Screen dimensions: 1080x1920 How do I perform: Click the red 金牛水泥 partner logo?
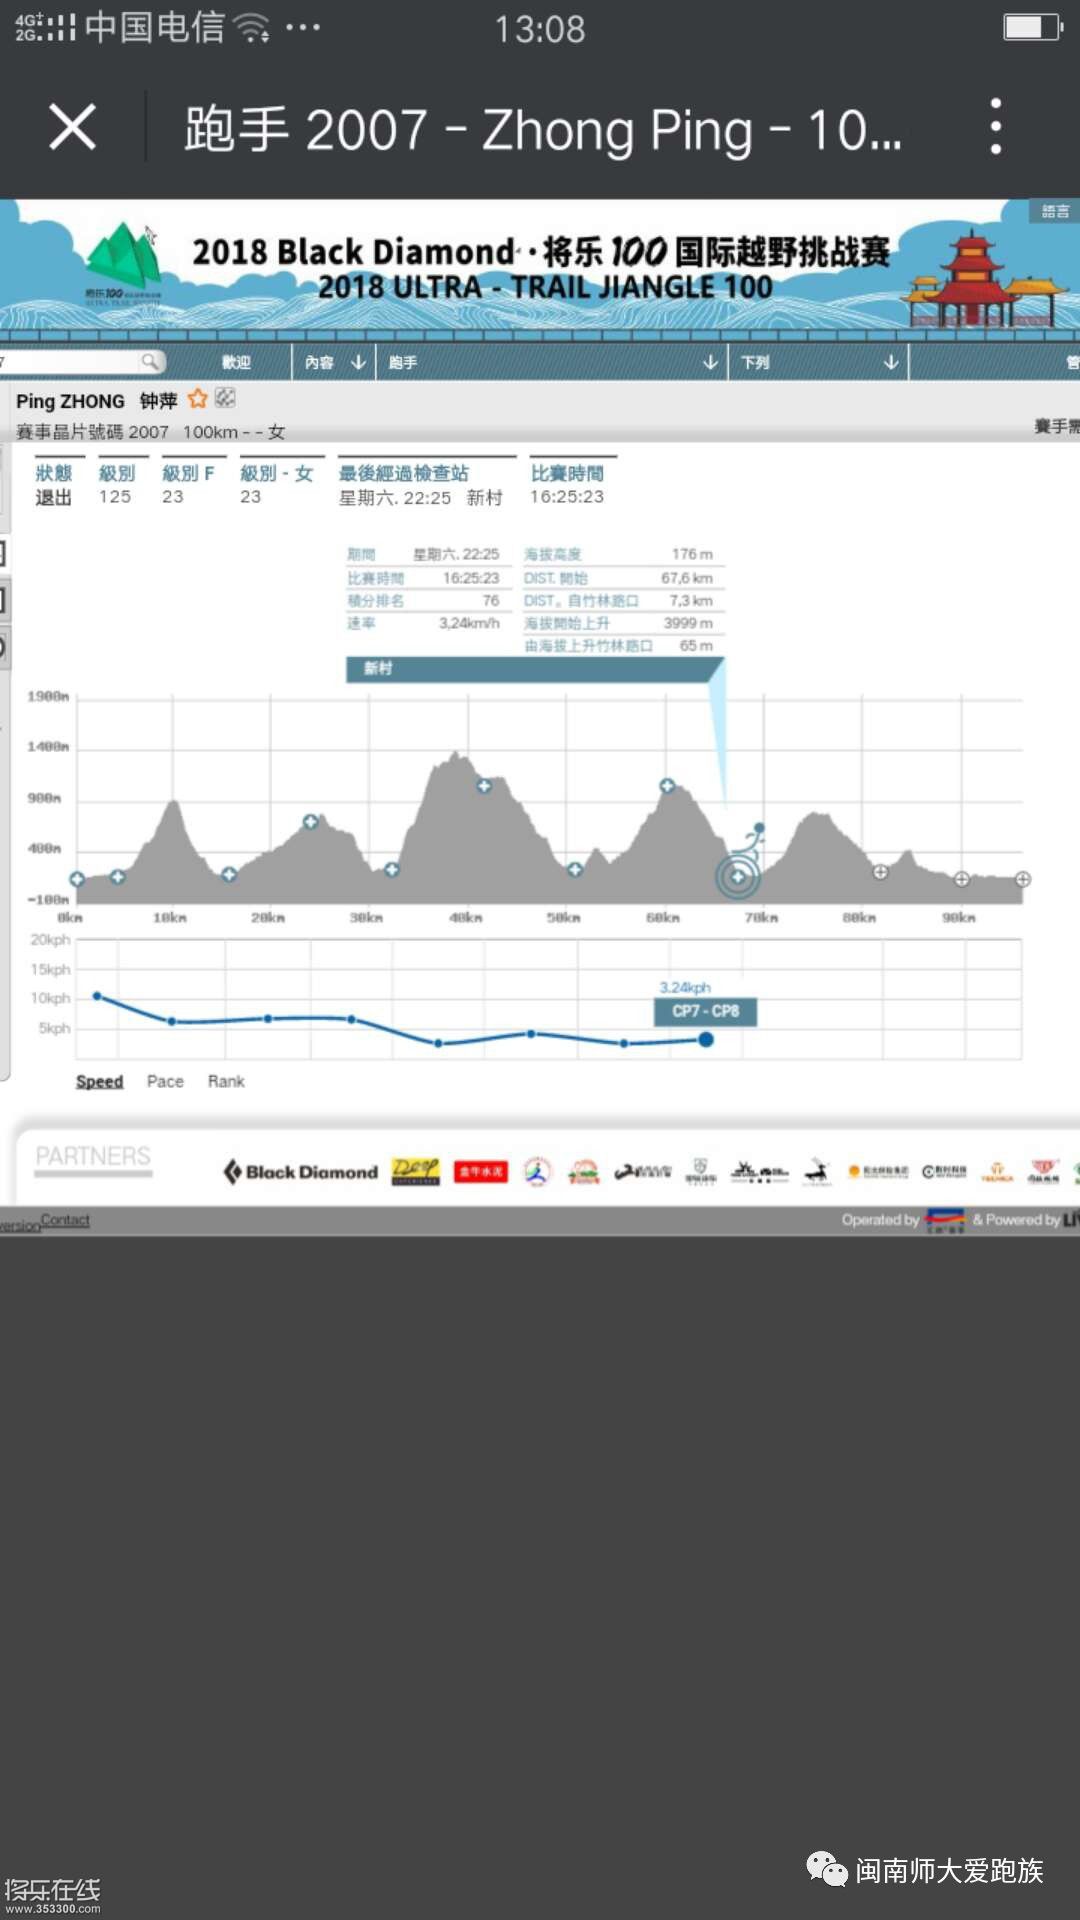coord(481,1172)
